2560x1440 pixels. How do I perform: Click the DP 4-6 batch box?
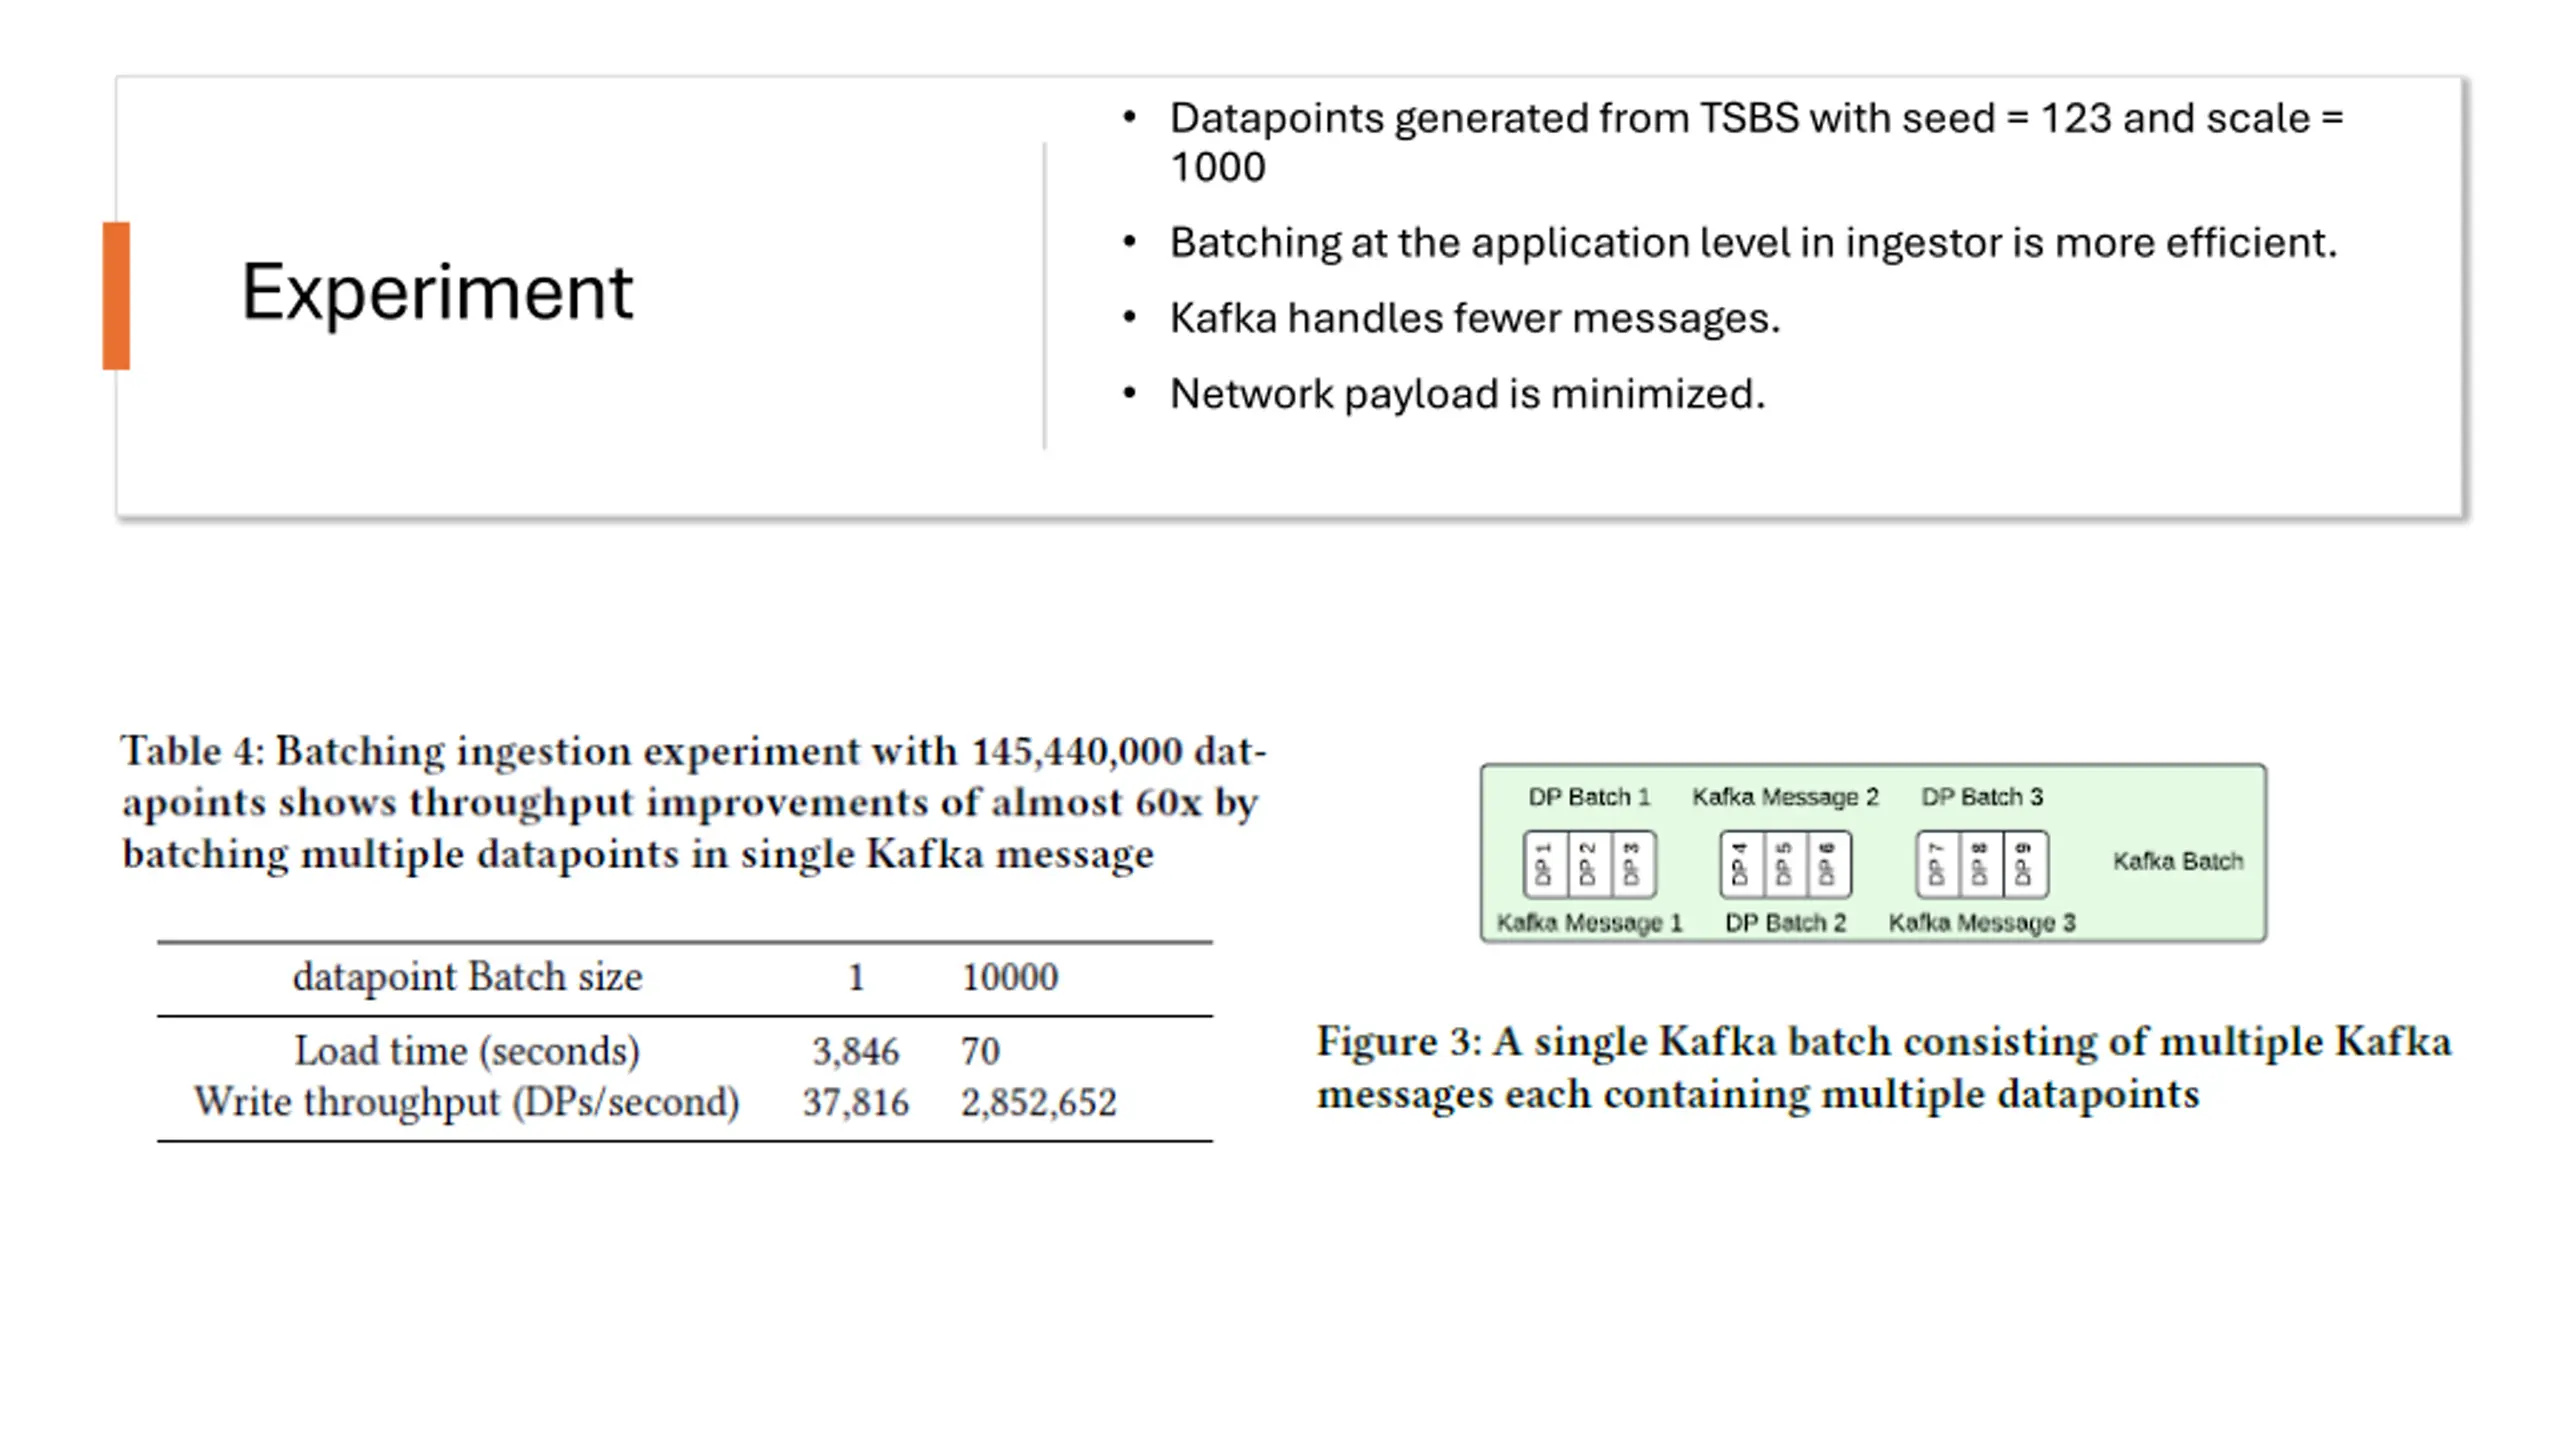coord(1785,864)
